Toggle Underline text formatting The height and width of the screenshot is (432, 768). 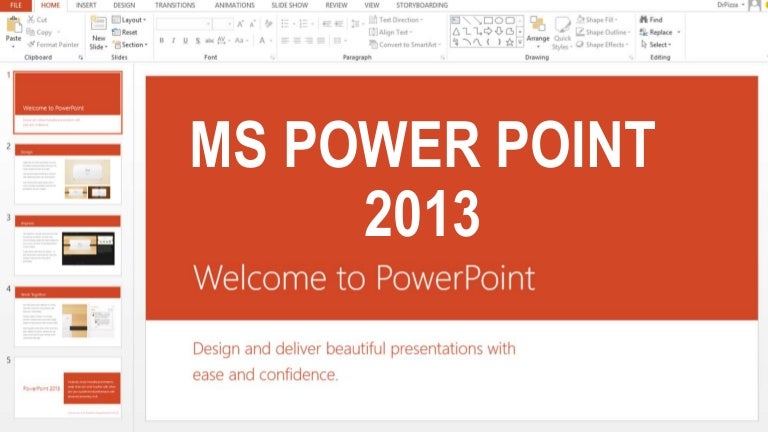(x=185, y=41)
